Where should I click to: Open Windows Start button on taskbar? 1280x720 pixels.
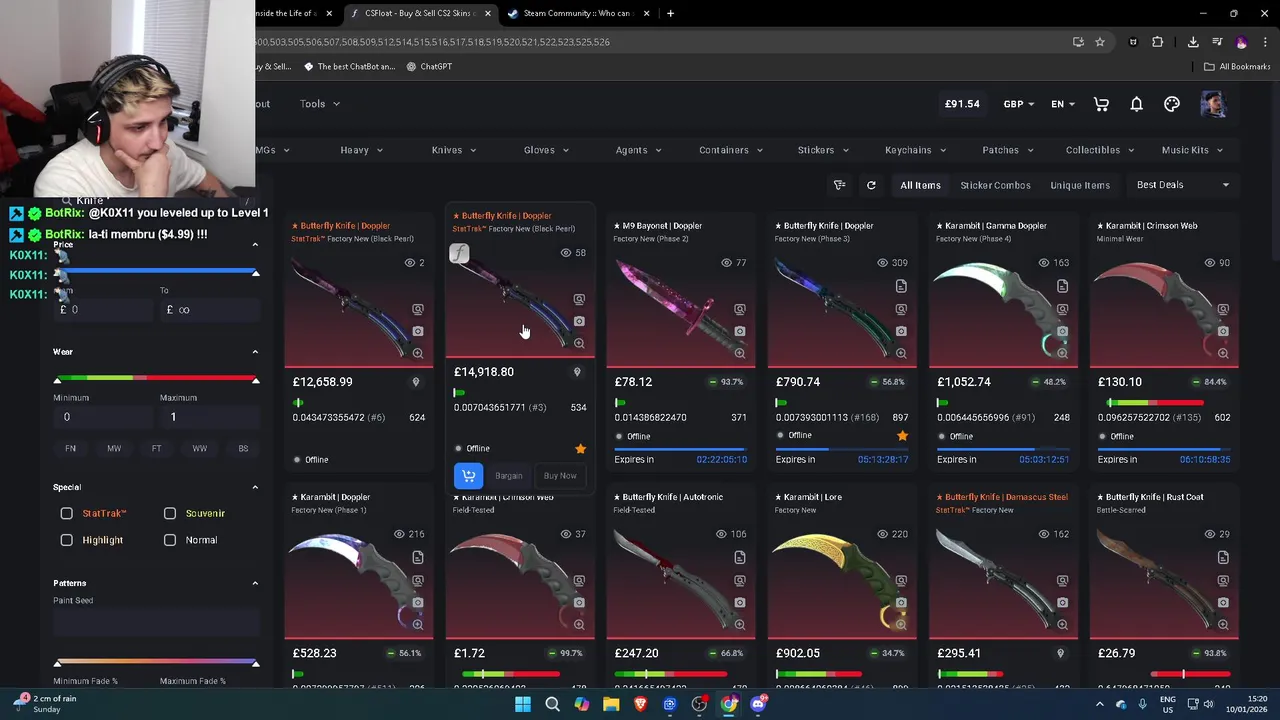tap(522, 704)
